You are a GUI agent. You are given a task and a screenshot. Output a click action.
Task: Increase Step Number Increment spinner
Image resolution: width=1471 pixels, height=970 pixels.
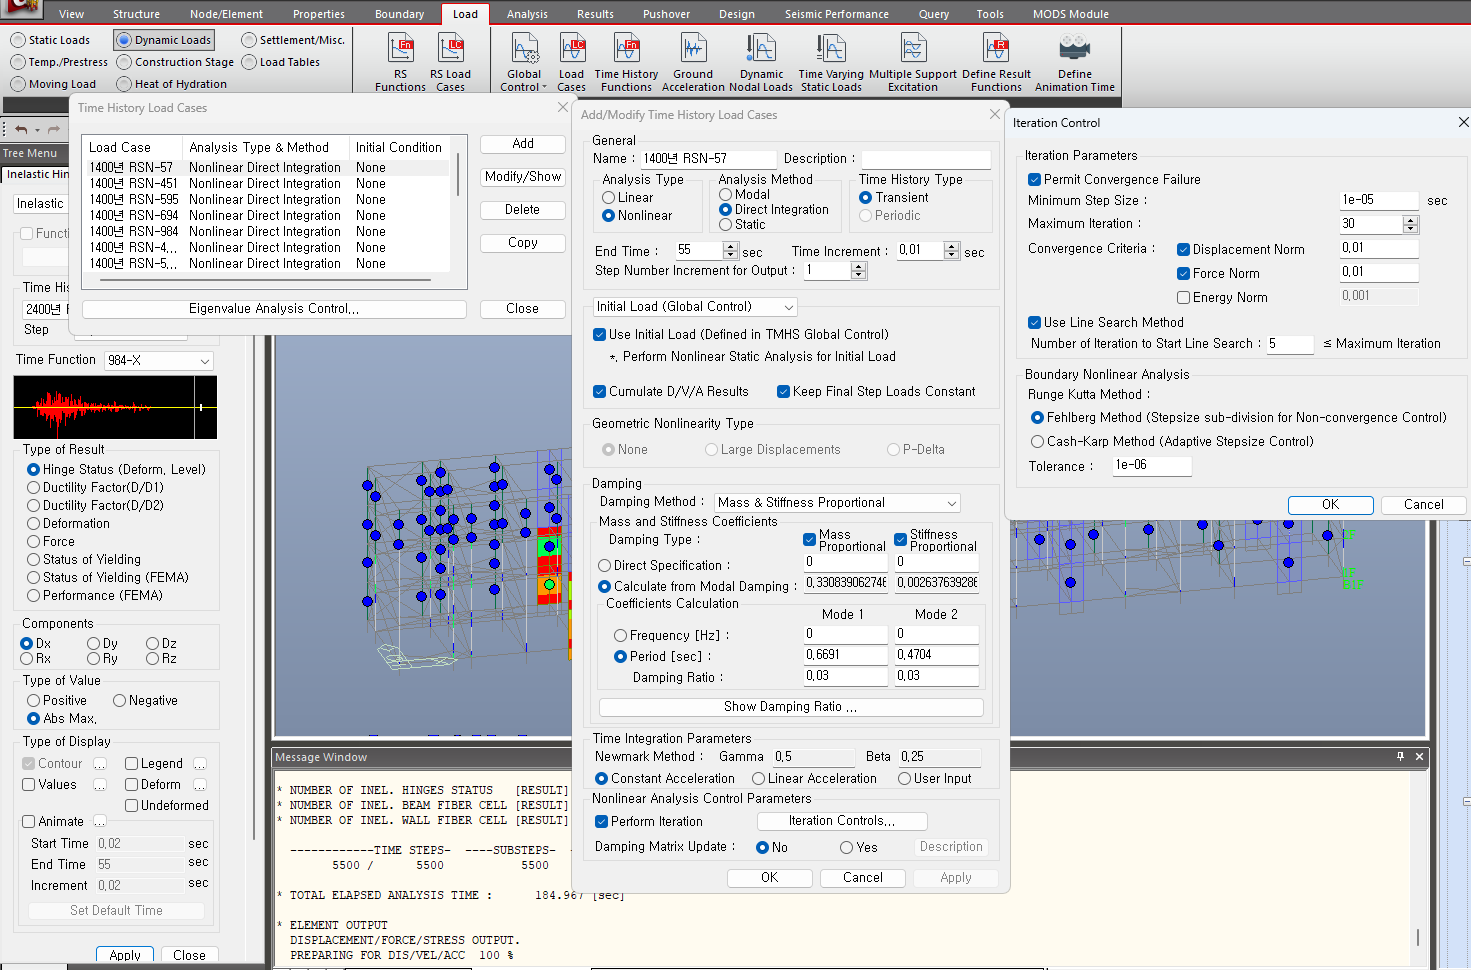858,266
